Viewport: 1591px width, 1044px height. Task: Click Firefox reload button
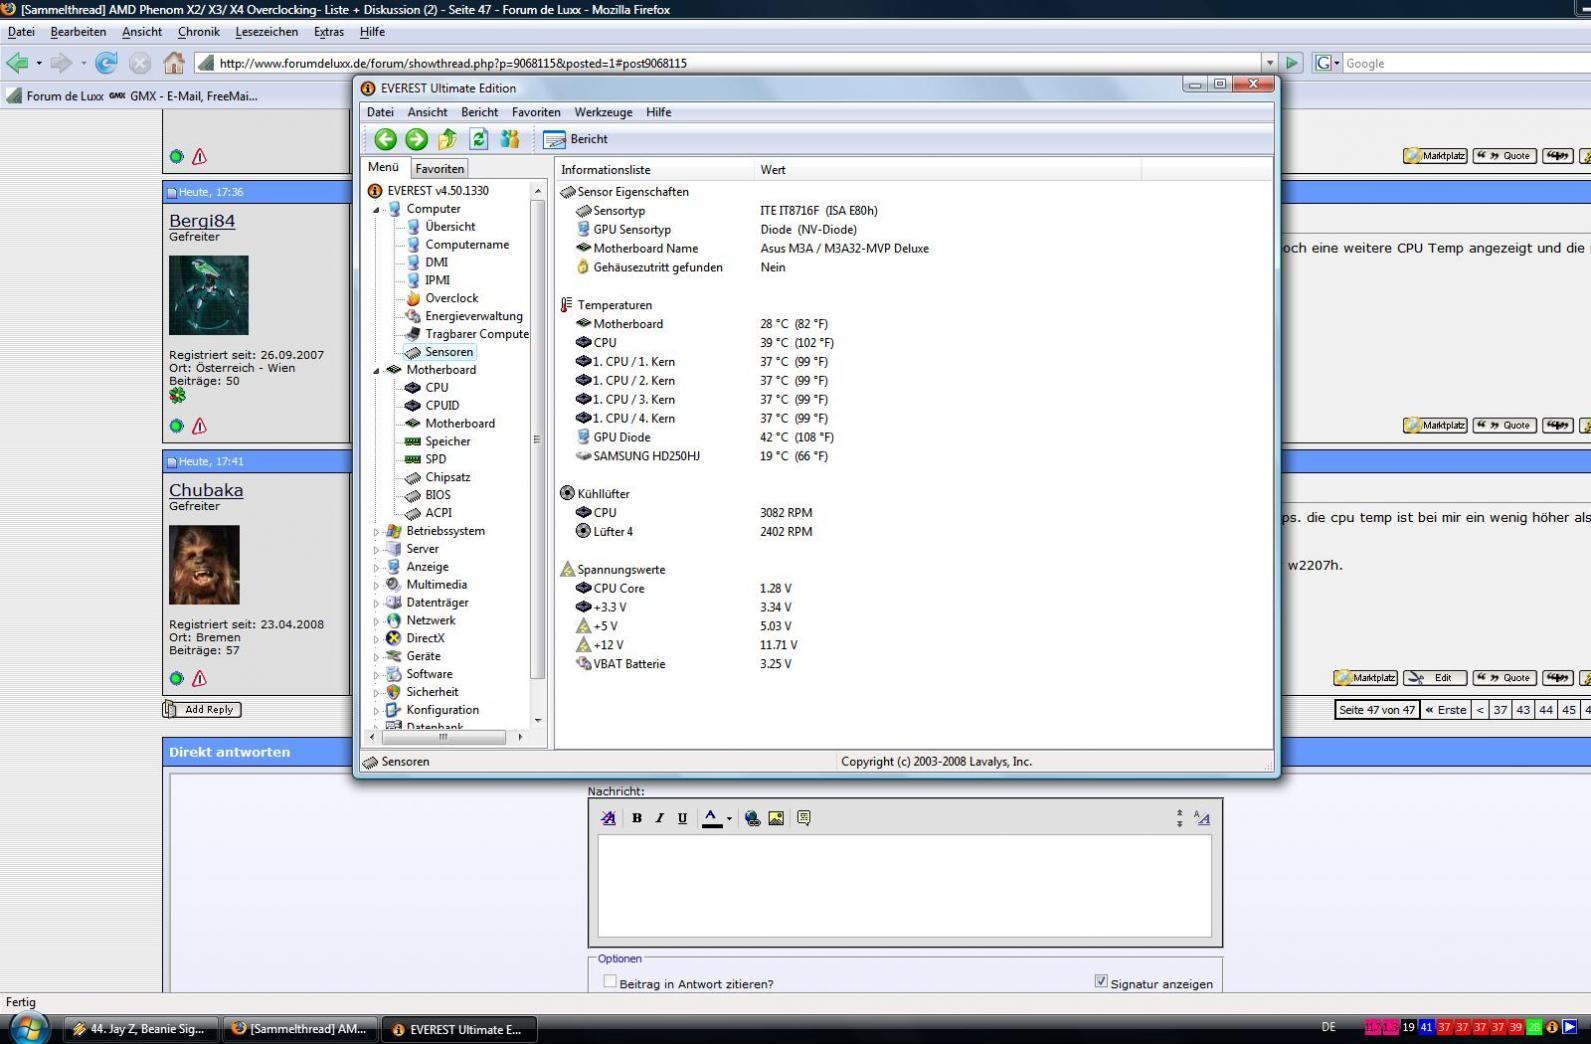click(x=105, y=63)
